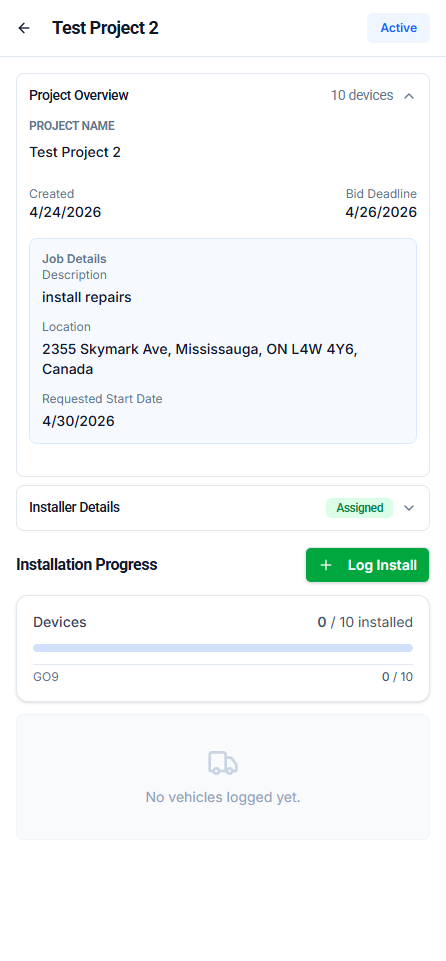Viewport: 446px width, 961px height.
Task: Click the Log Install button
Action: coord(368,565)
